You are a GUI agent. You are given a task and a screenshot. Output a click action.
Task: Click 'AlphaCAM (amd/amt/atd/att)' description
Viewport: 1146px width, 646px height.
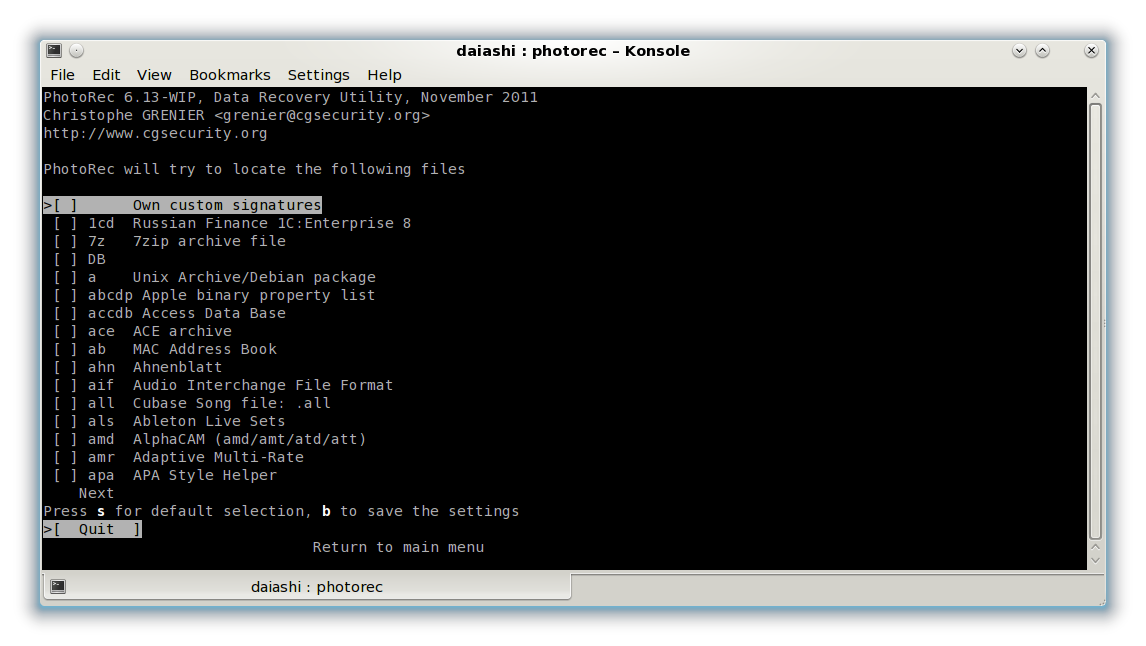pyautogui.click(x=249, y=439)
